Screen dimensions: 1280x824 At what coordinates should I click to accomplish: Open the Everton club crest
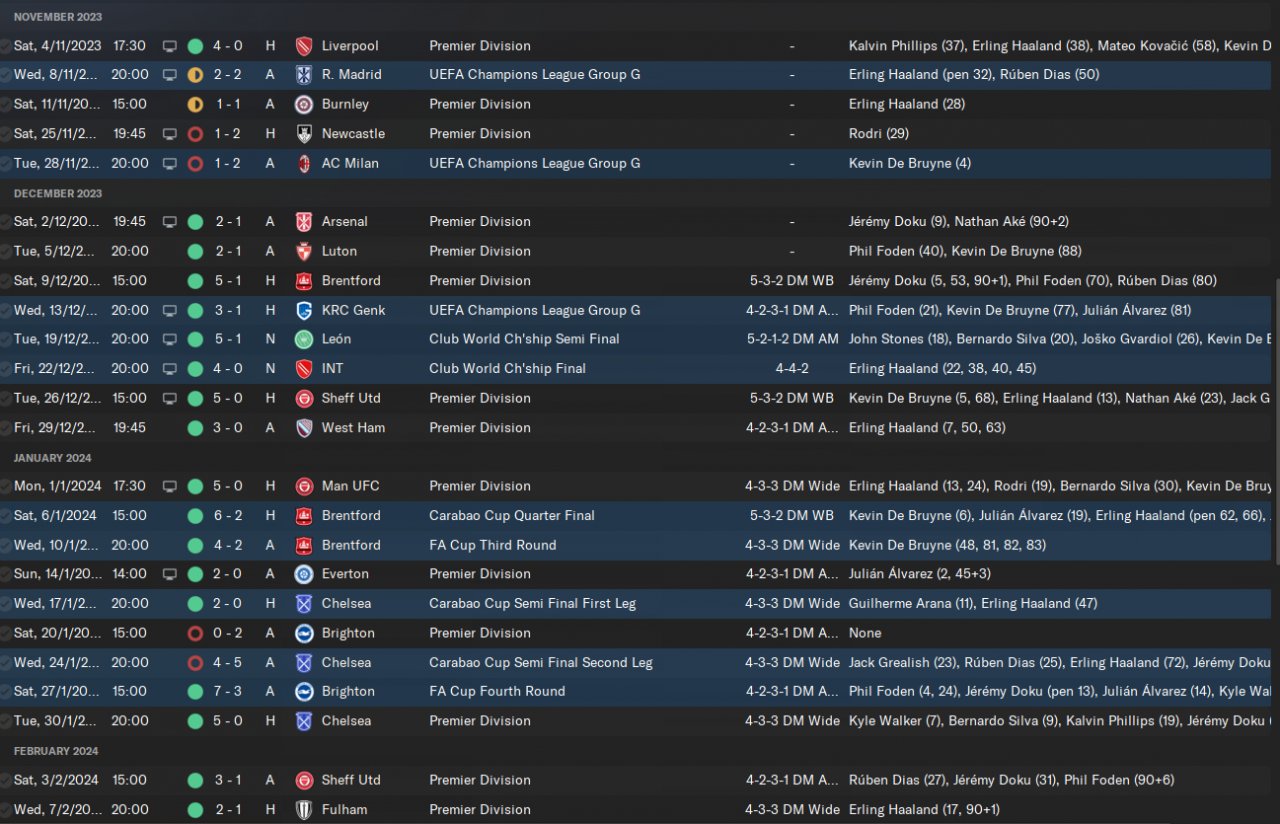(x=304, y=574)
